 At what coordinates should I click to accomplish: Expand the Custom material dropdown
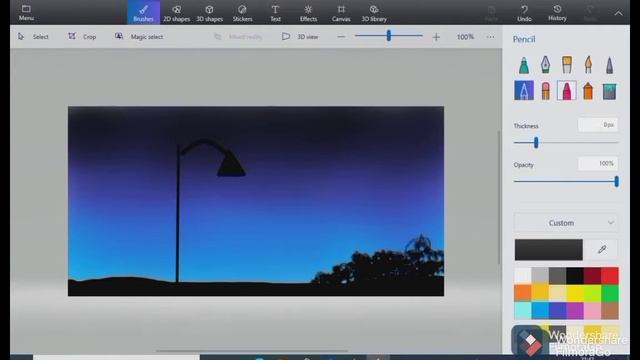[566, 223]
